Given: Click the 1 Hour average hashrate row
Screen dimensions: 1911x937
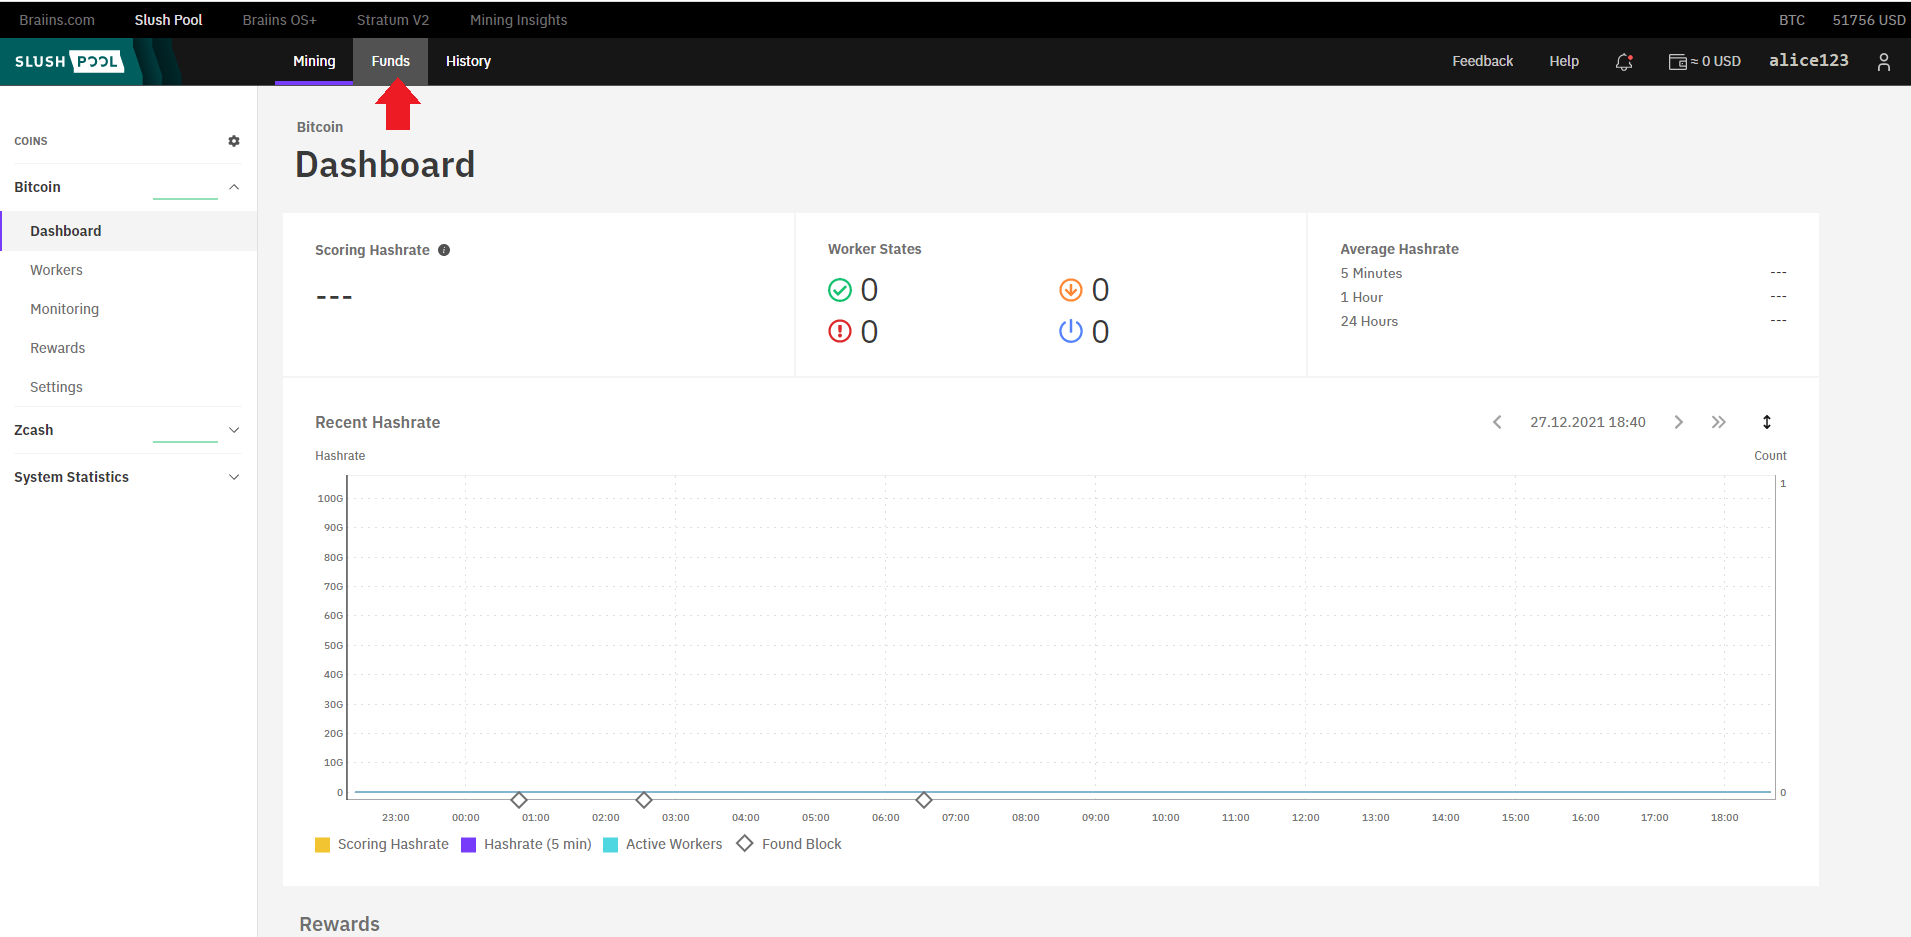Looking at the screenshot, I should pyautogui.click(x=1563, y=297).
